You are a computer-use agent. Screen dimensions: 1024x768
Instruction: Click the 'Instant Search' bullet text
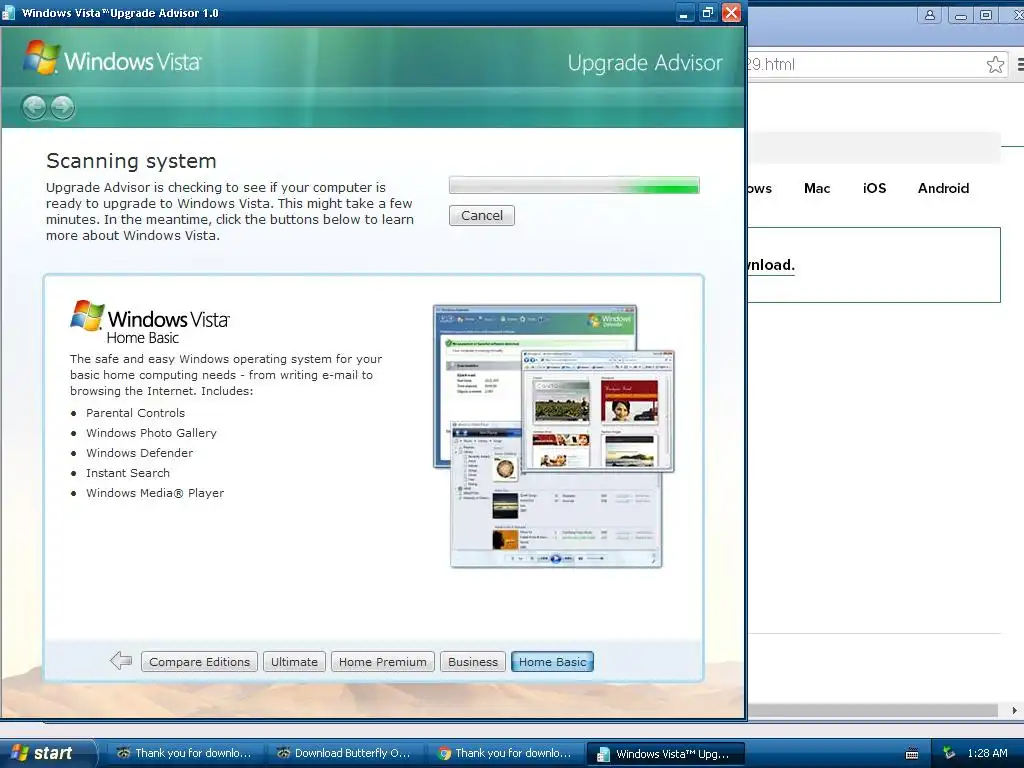coord(127,473)
